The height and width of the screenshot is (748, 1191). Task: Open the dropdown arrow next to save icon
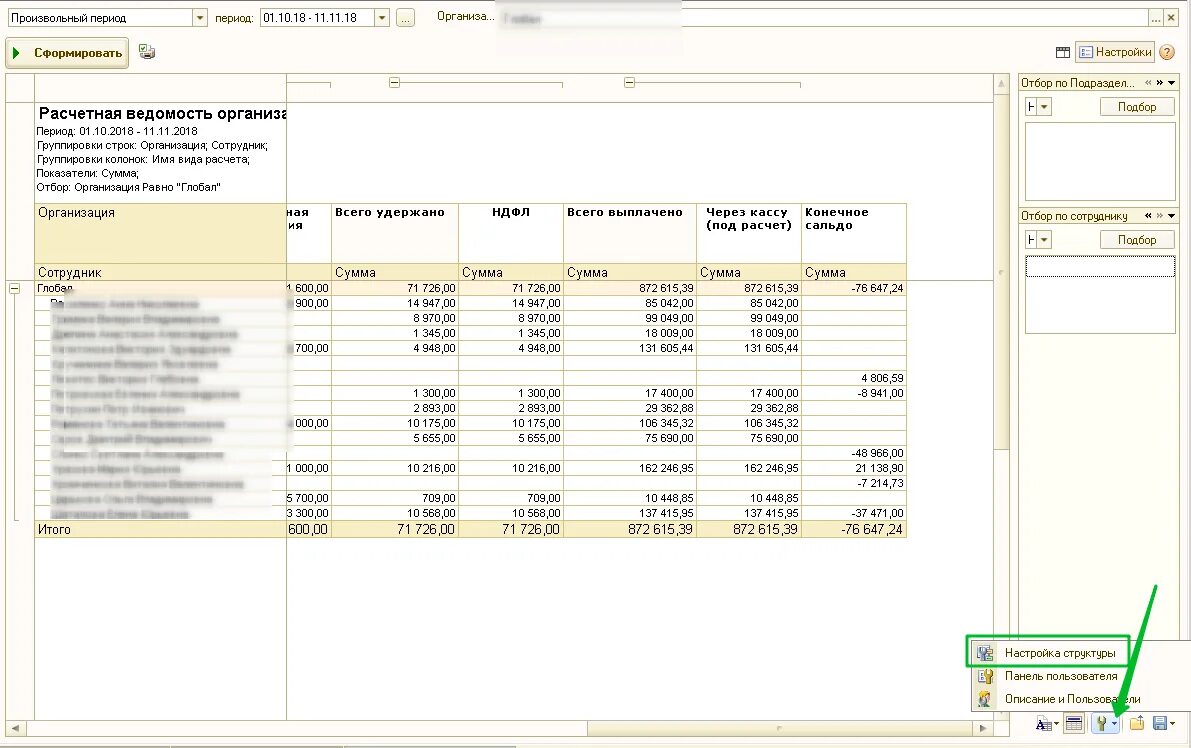click(1173, 724)
